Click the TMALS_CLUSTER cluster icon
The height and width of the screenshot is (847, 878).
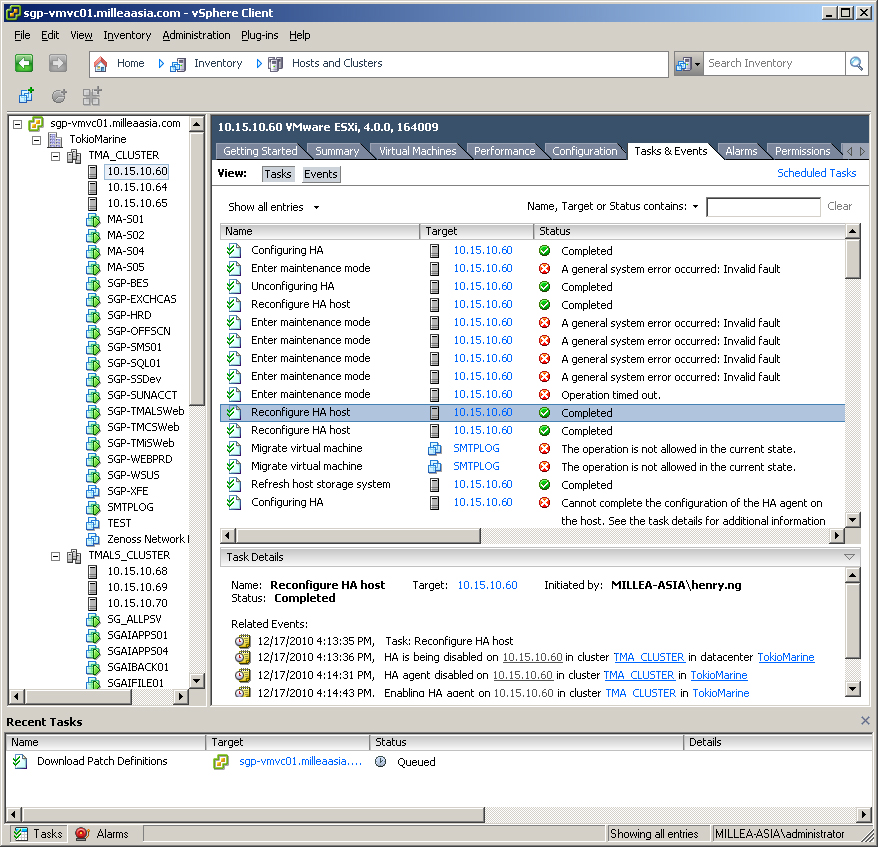pos(74,555)
